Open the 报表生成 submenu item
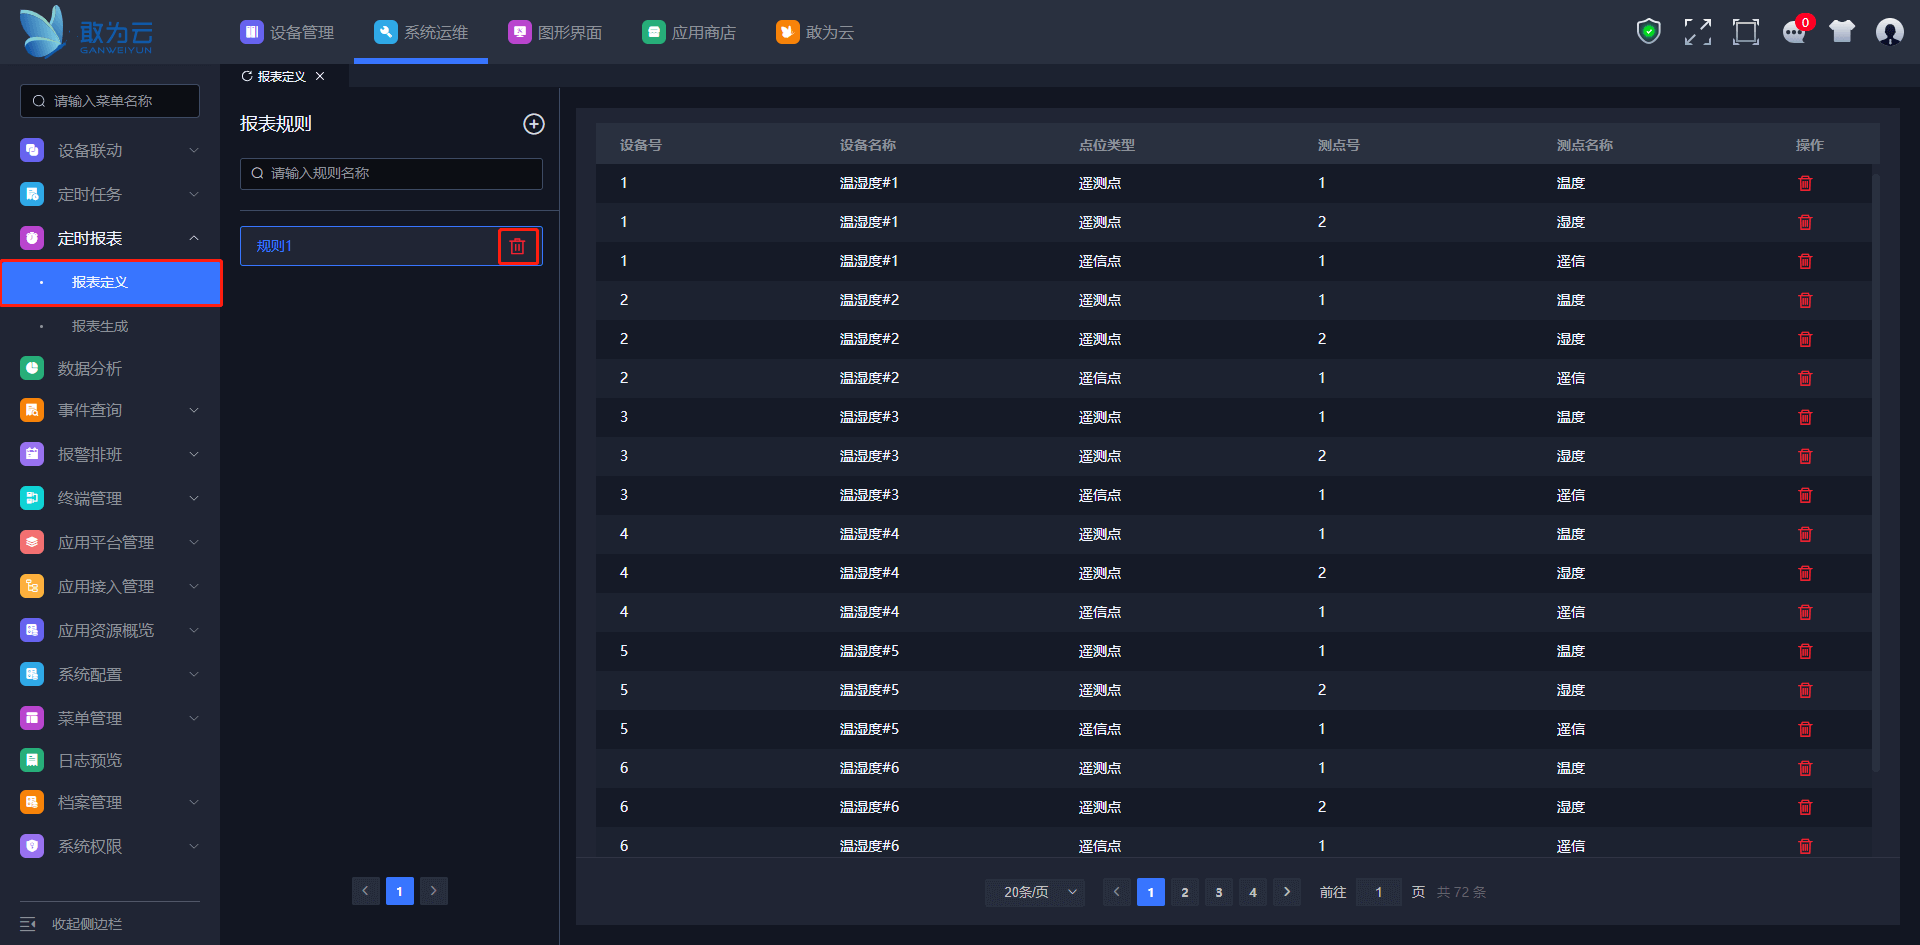The image size is (1920, 945). [x=100, y=326]
